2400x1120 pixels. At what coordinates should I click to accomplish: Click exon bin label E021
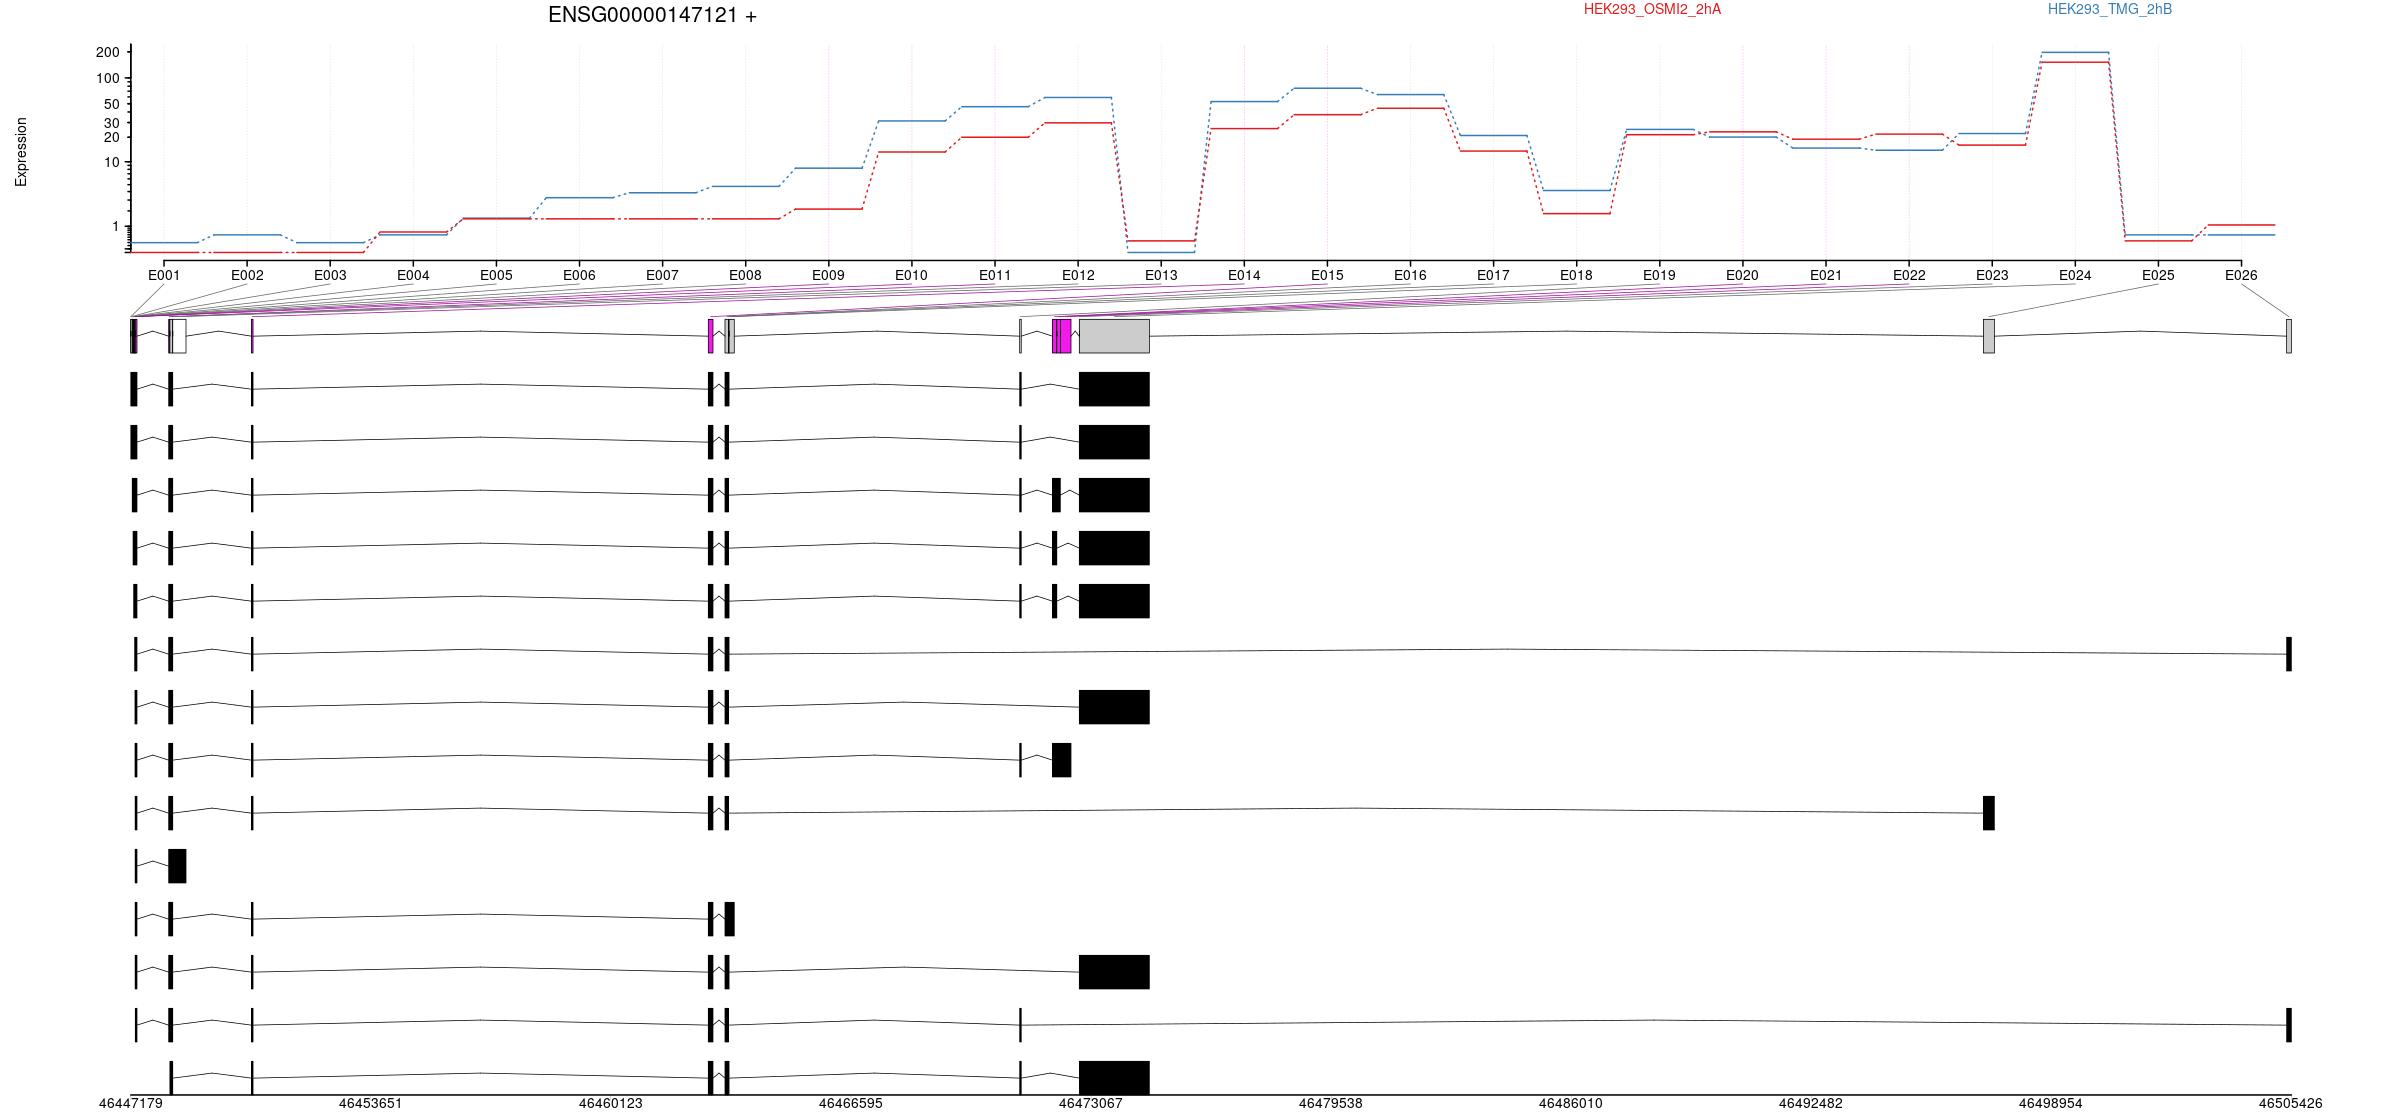point(1826,275)
